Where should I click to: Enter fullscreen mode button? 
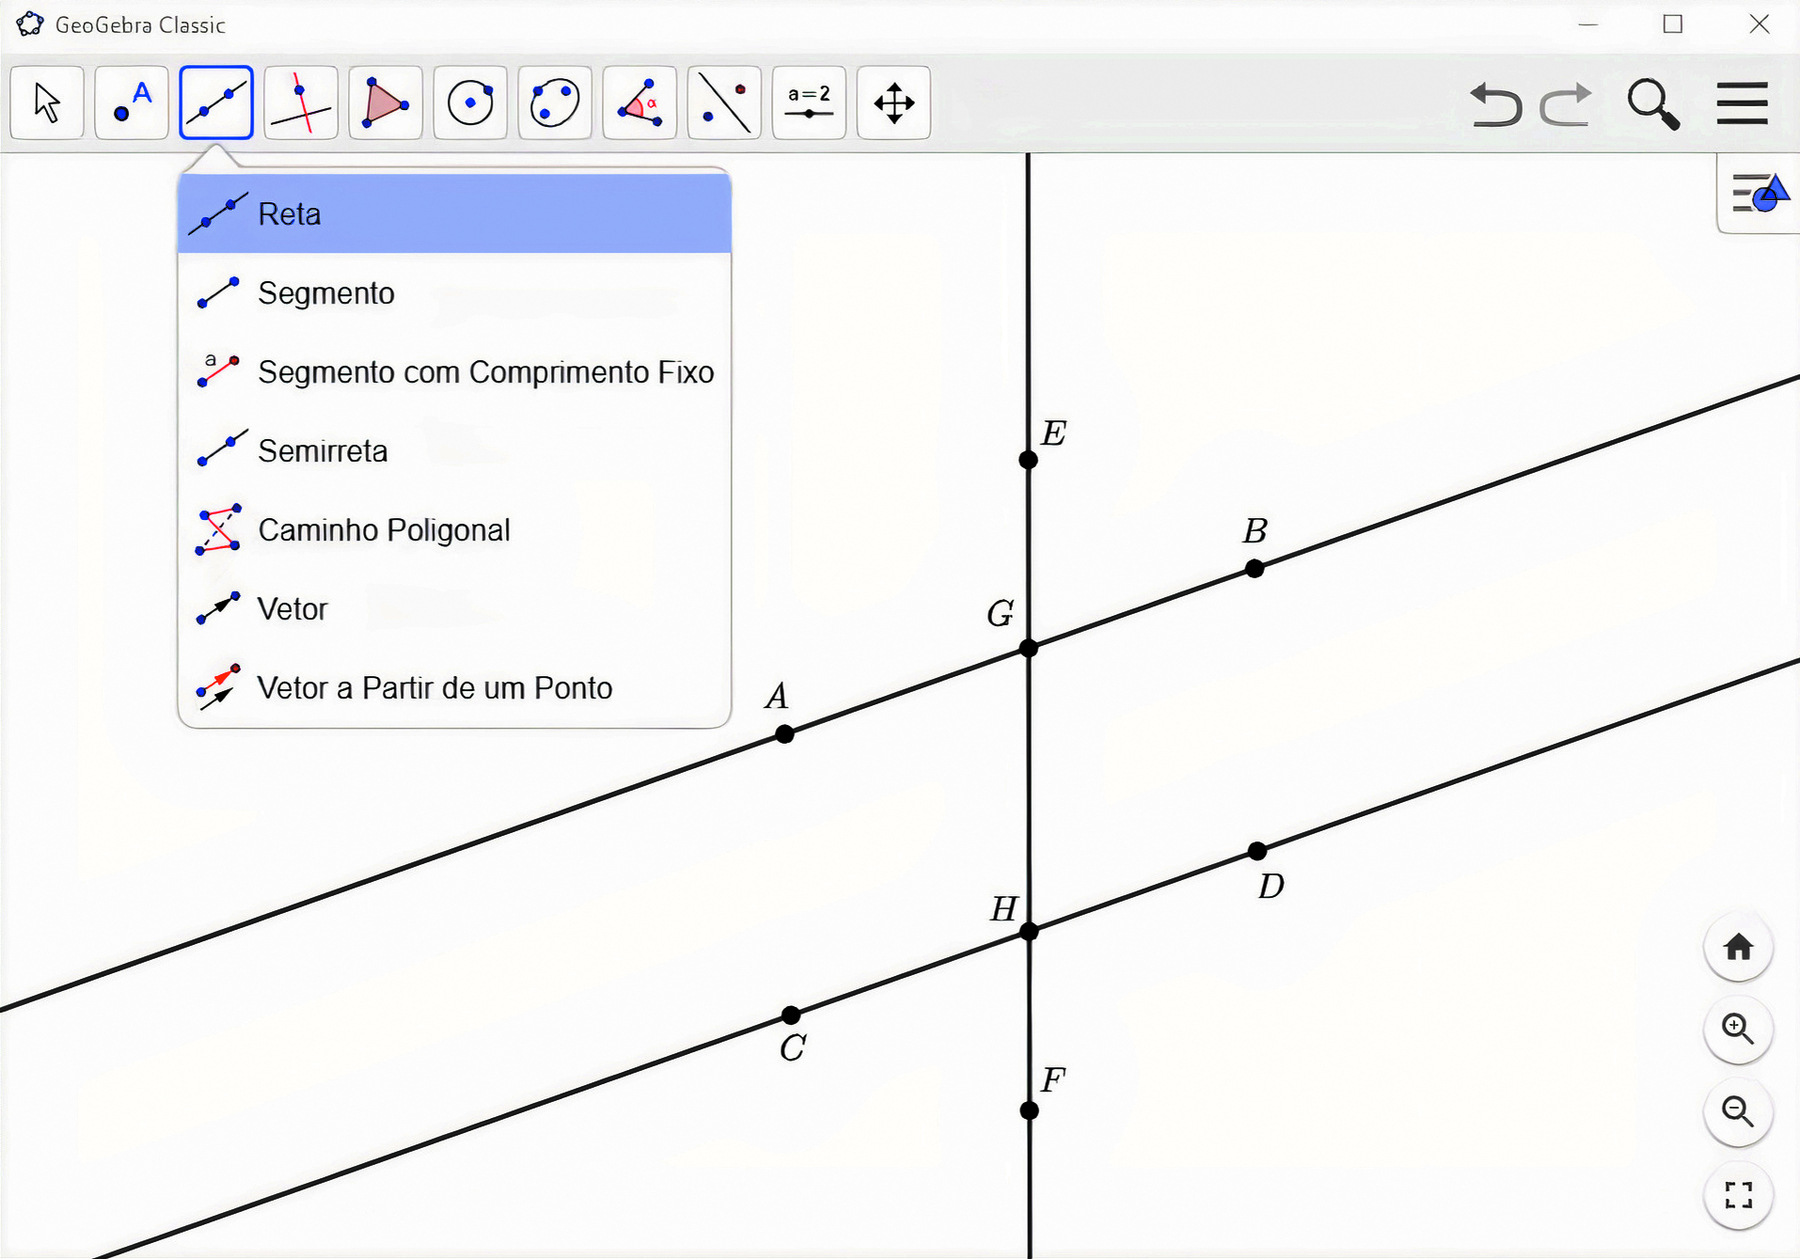point(1738,1195)
